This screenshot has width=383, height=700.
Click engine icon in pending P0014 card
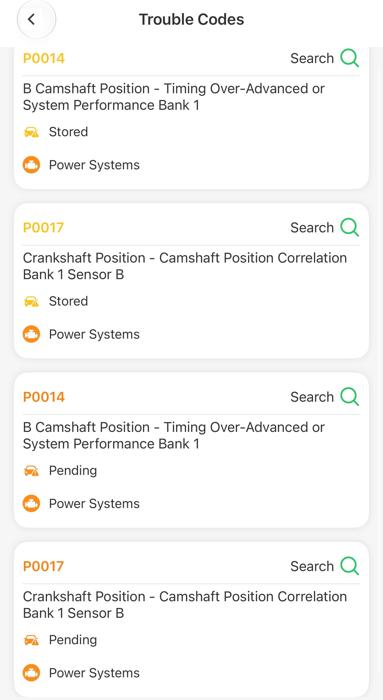(x=31, y=504)
